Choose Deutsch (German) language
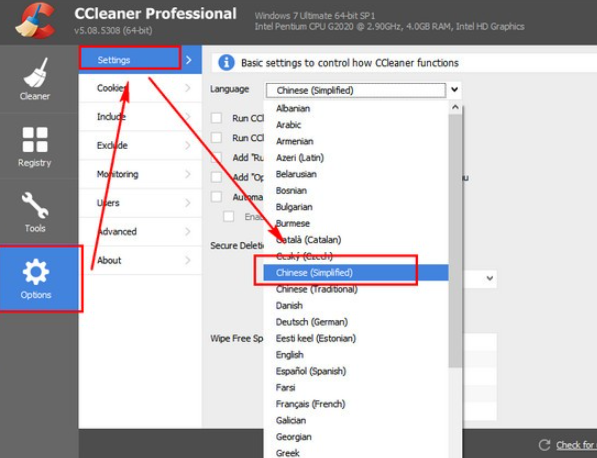Viewport: 597px width, 458px height. point(356,322)
